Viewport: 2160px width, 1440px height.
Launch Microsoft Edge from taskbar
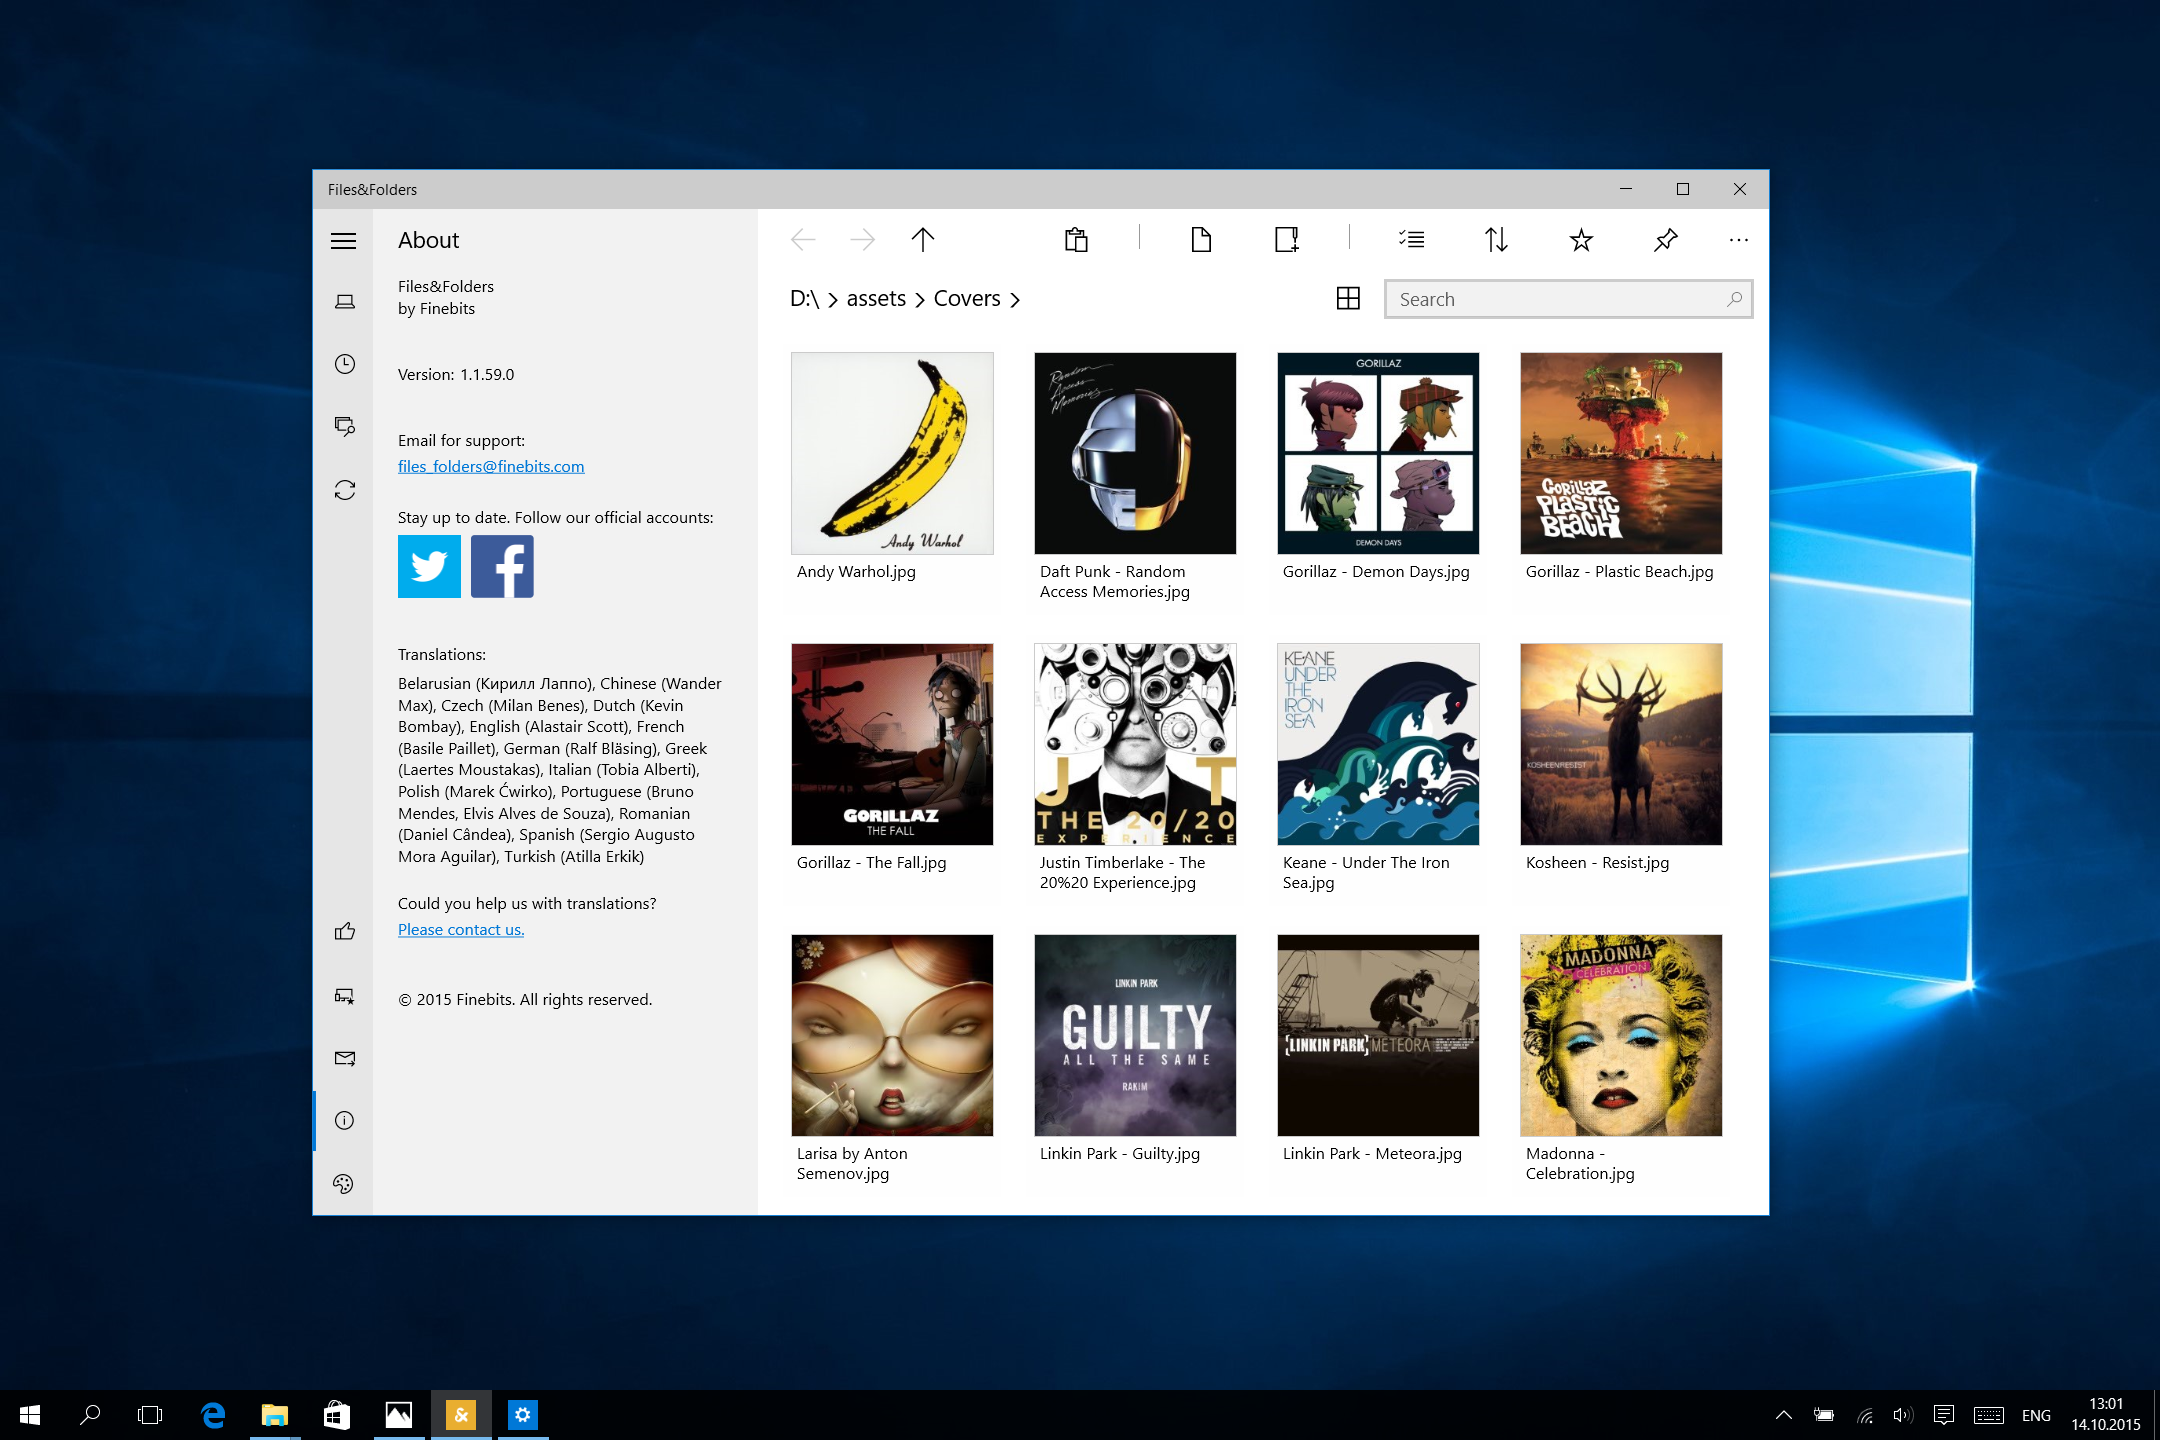click(x=213, y=1415)
